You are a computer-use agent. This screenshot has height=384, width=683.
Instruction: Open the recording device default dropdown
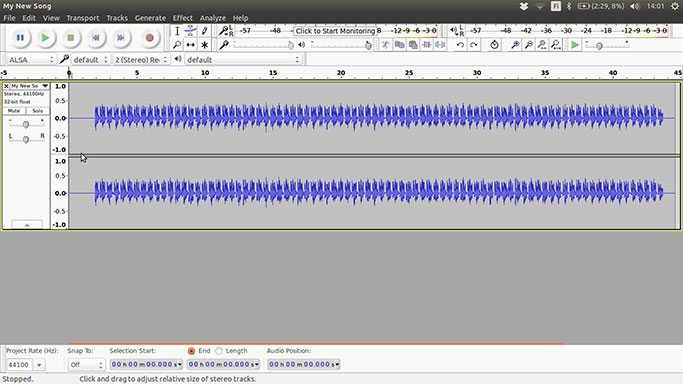pyautogui.click(x=90, y=60)
